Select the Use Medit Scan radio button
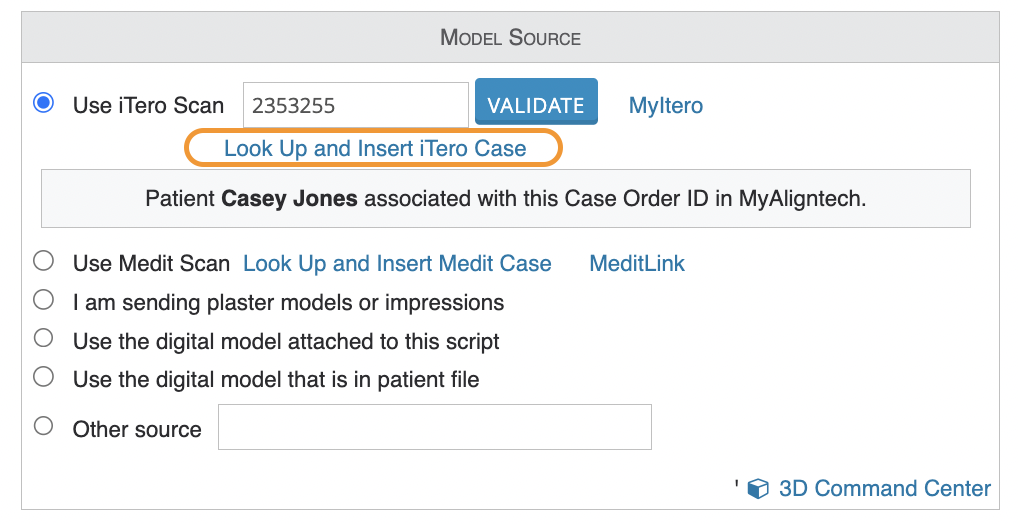The image size is (1018, 524). [x=43, y=261]
